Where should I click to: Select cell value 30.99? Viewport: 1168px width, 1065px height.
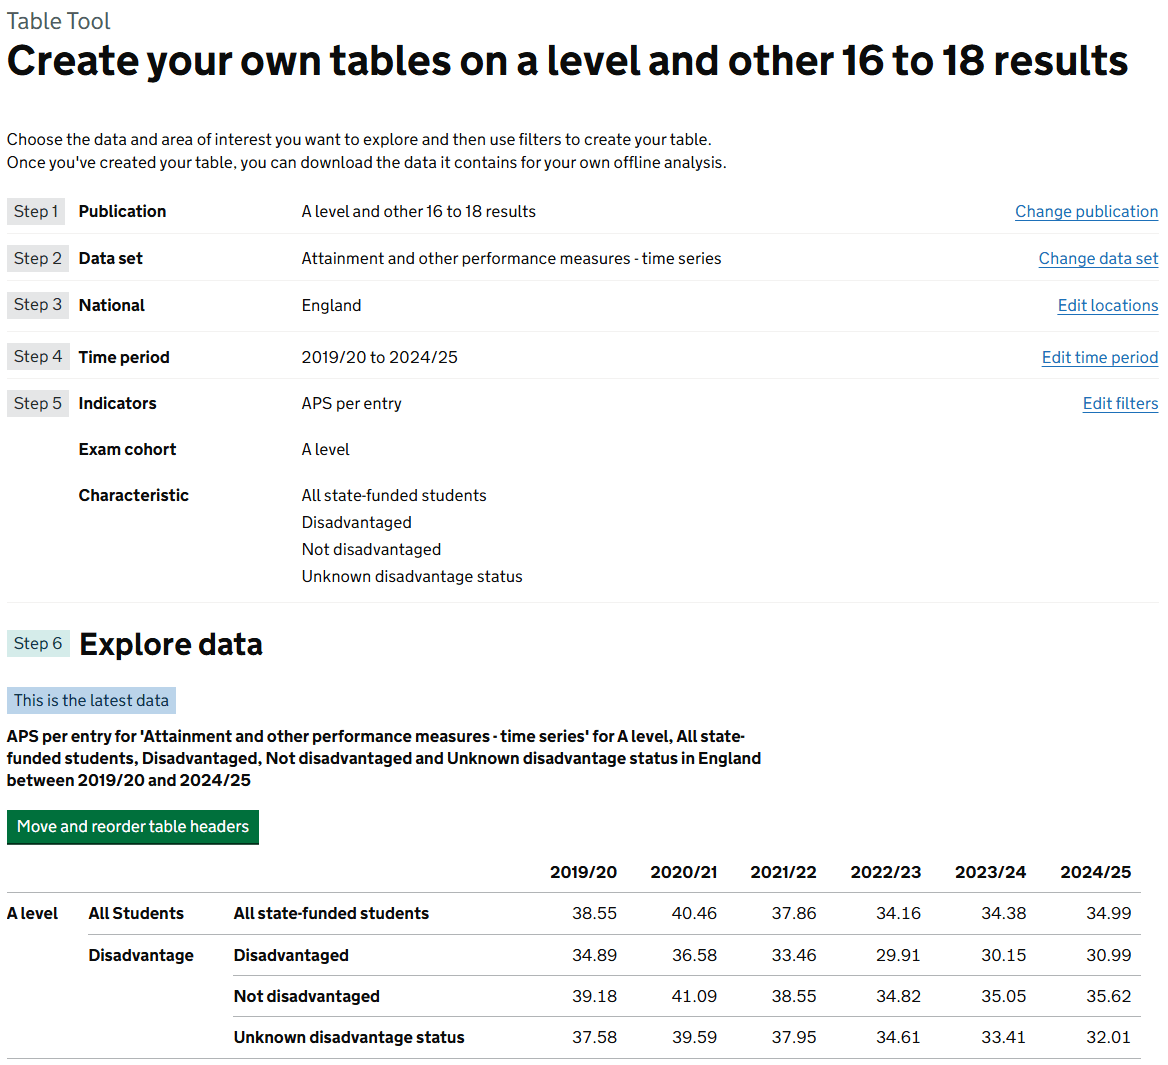point(1108,956)
